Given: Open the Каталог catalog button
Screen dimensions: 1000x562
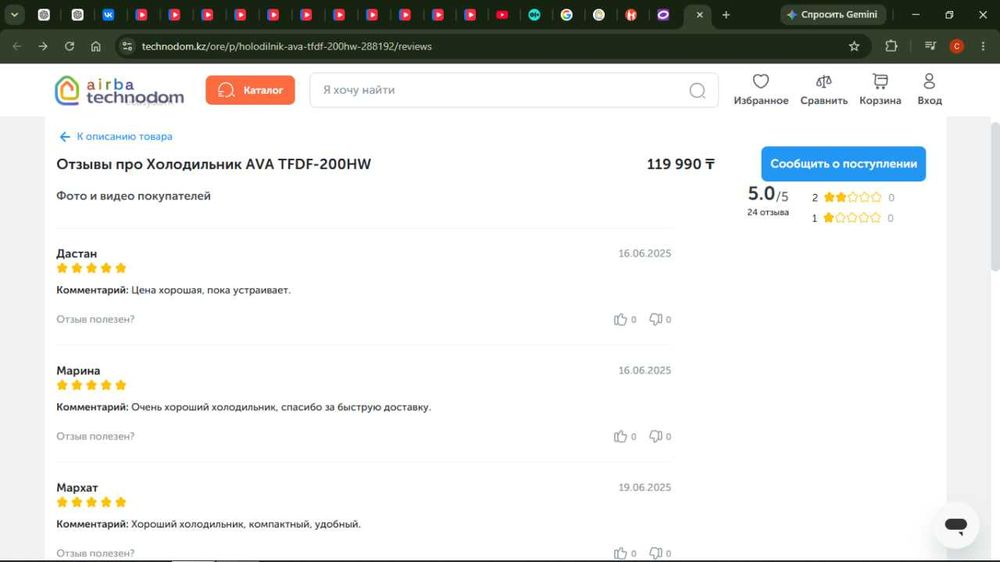Looking at the screenshot, I should 250,90.
